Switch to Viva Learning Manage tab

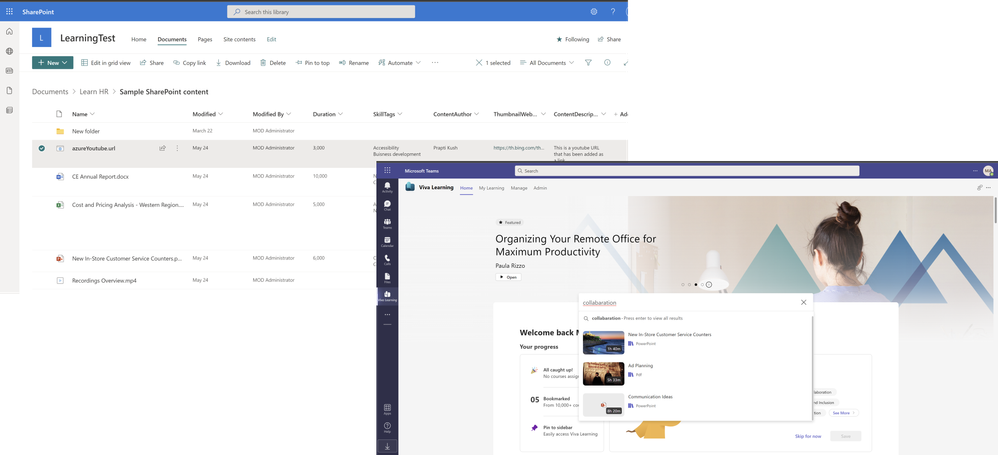(x=519, y=188)
